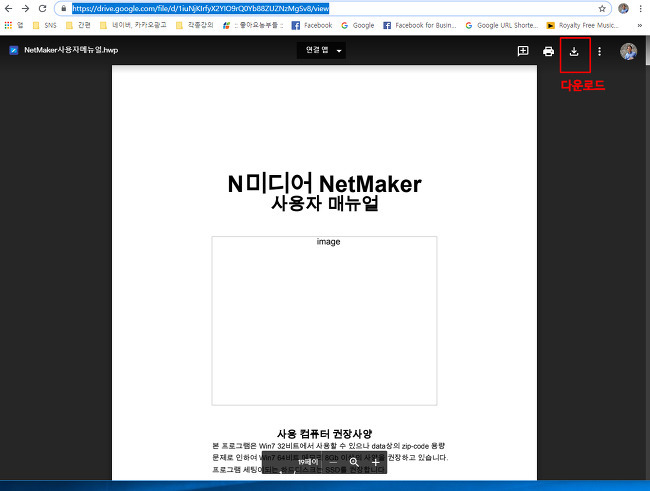Reset zoom with magnifier icon
The width and height of the screenshot is (650, 491).
pyautogui.click(x=354, y=462)
